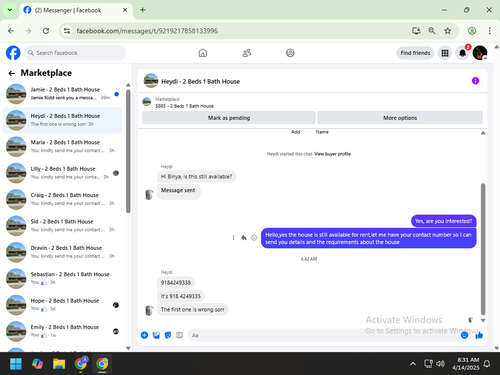Click the message 'The first one is wrong sorr'
This screenshot has width=500, height=375.
click(192, 309)
